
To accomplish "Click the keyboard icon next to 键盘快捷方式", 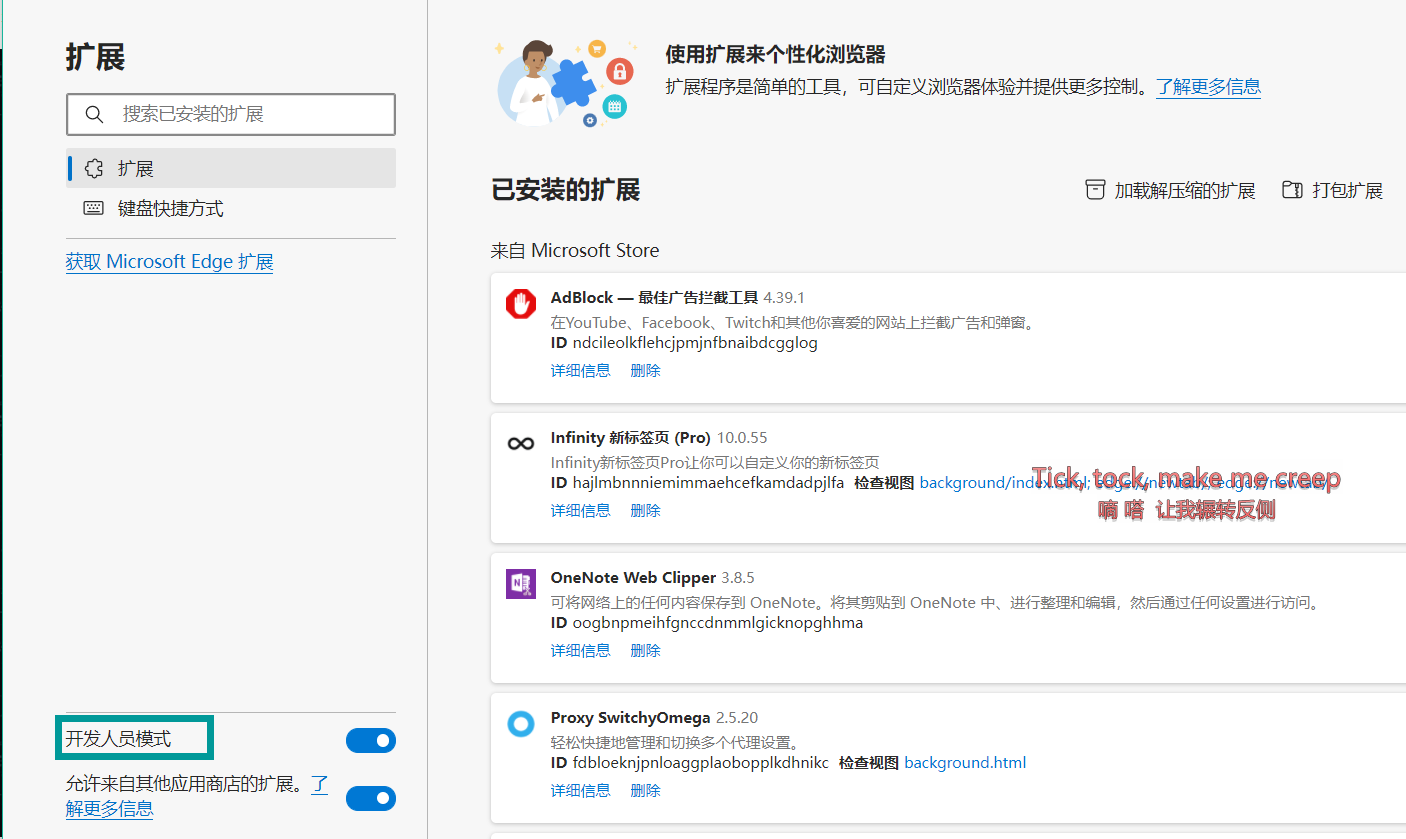I will click(93, 207).
